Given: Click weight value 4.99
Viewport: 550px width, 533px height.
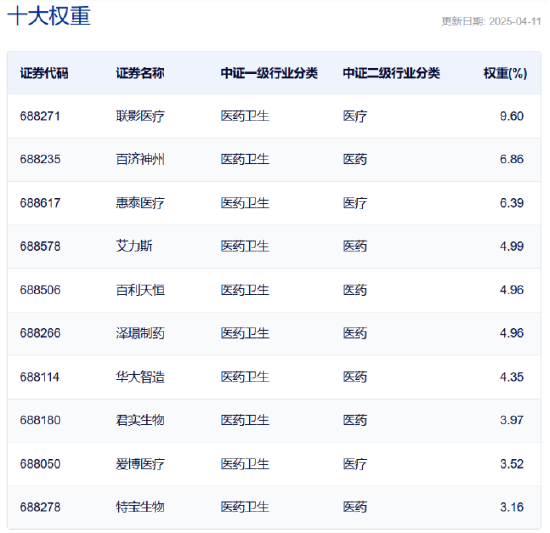Looking at the screenshot, I should click(x=512, y=246).
